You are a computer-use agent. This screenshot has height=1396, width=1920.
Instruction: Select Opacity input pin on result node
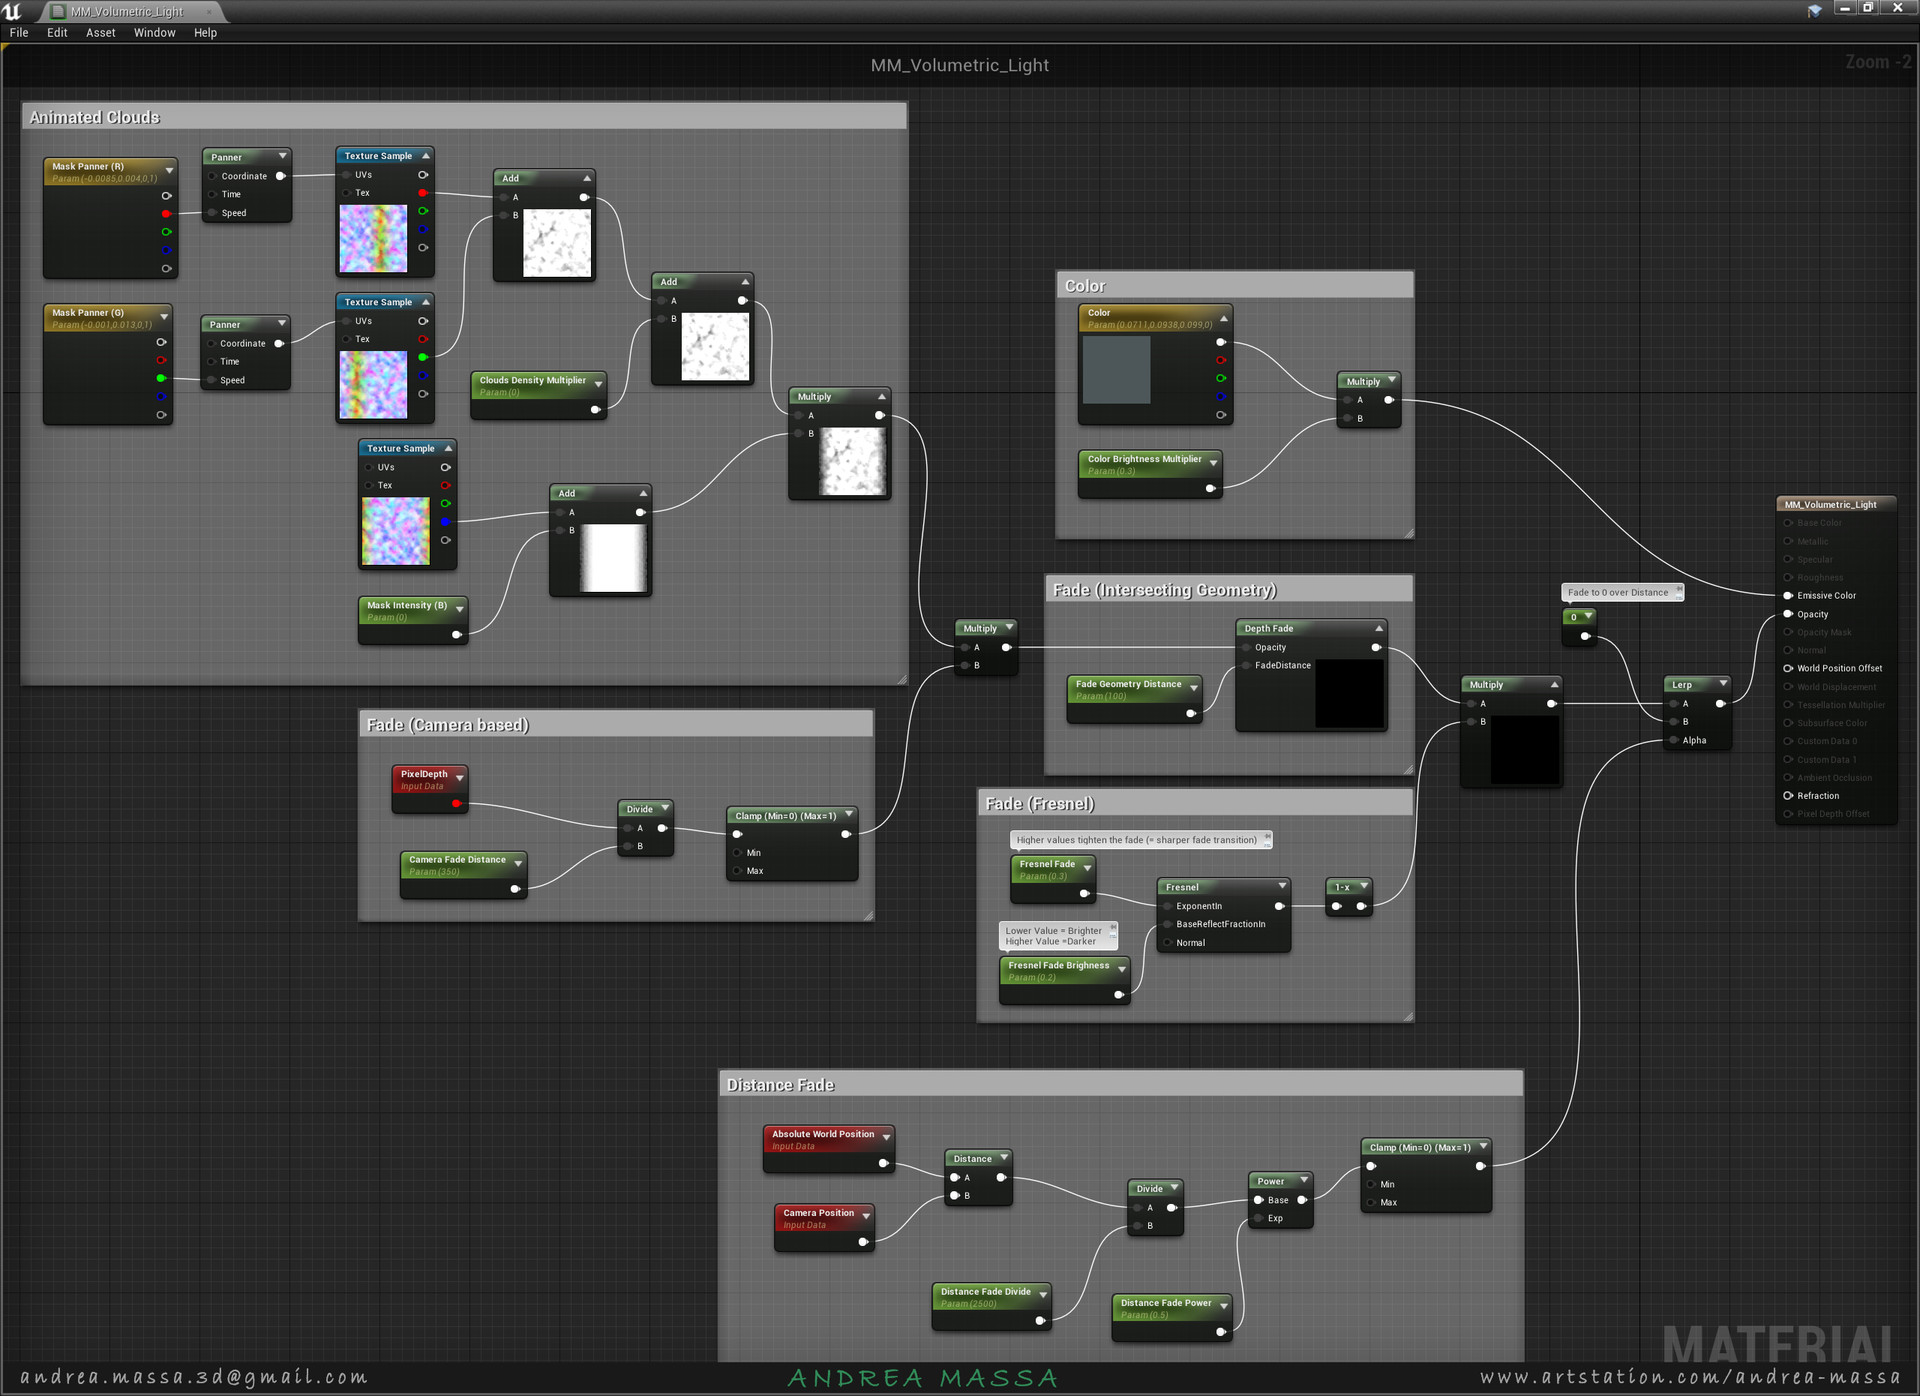click(x=1788, y=614)
